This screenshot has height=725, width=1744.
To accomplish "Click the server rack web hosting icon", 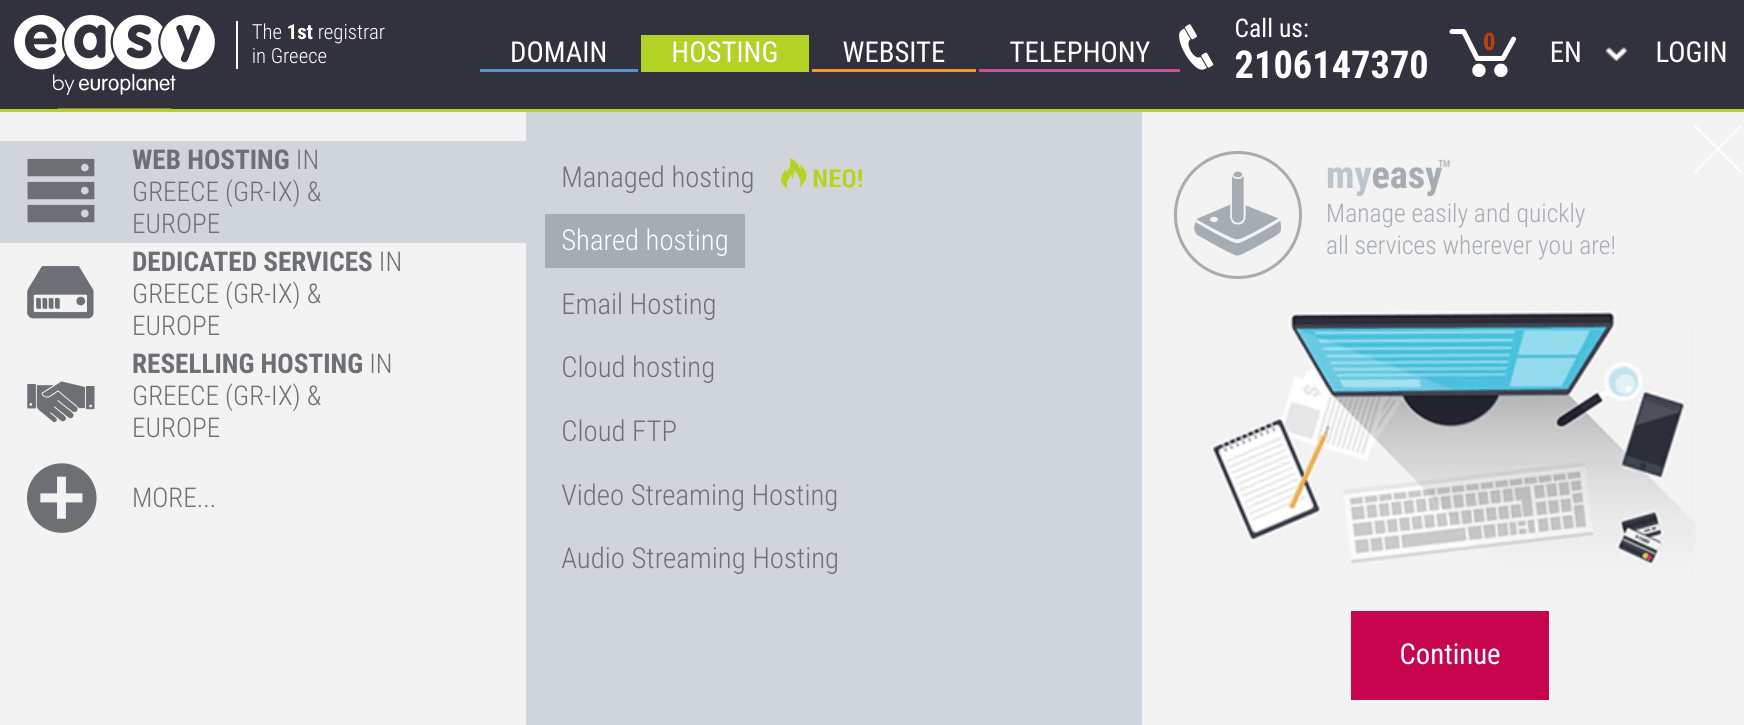I will 61,191.
